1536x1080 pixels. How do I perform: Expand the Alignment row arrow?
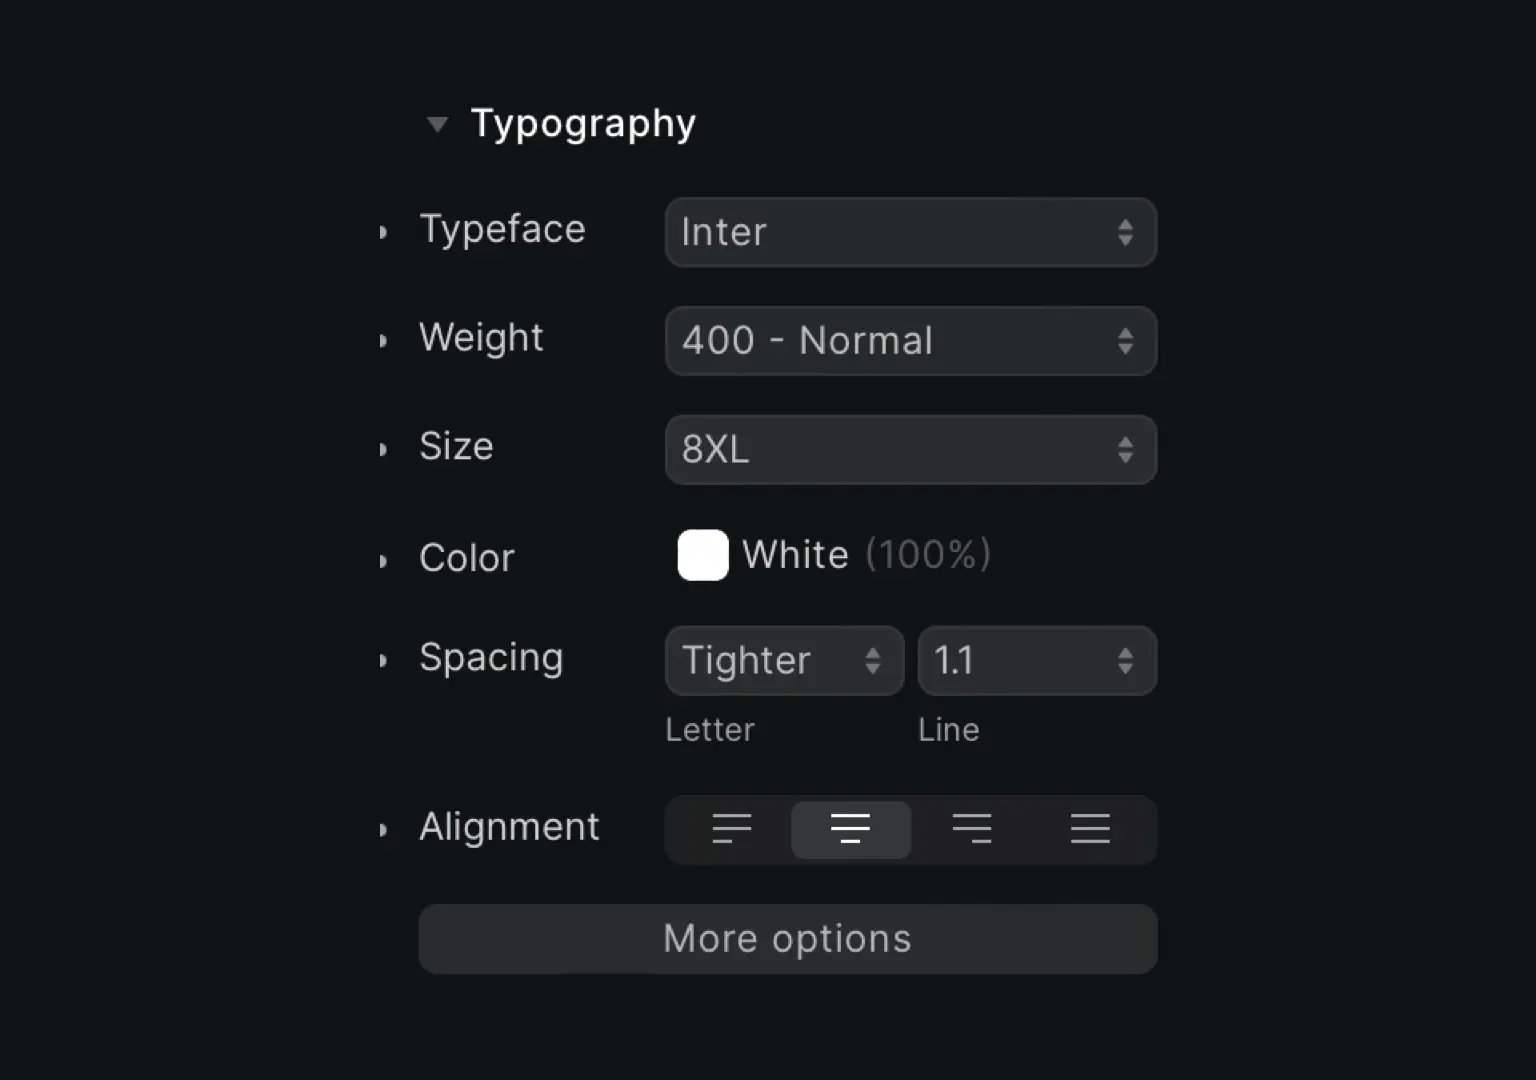tap(383, 830)
